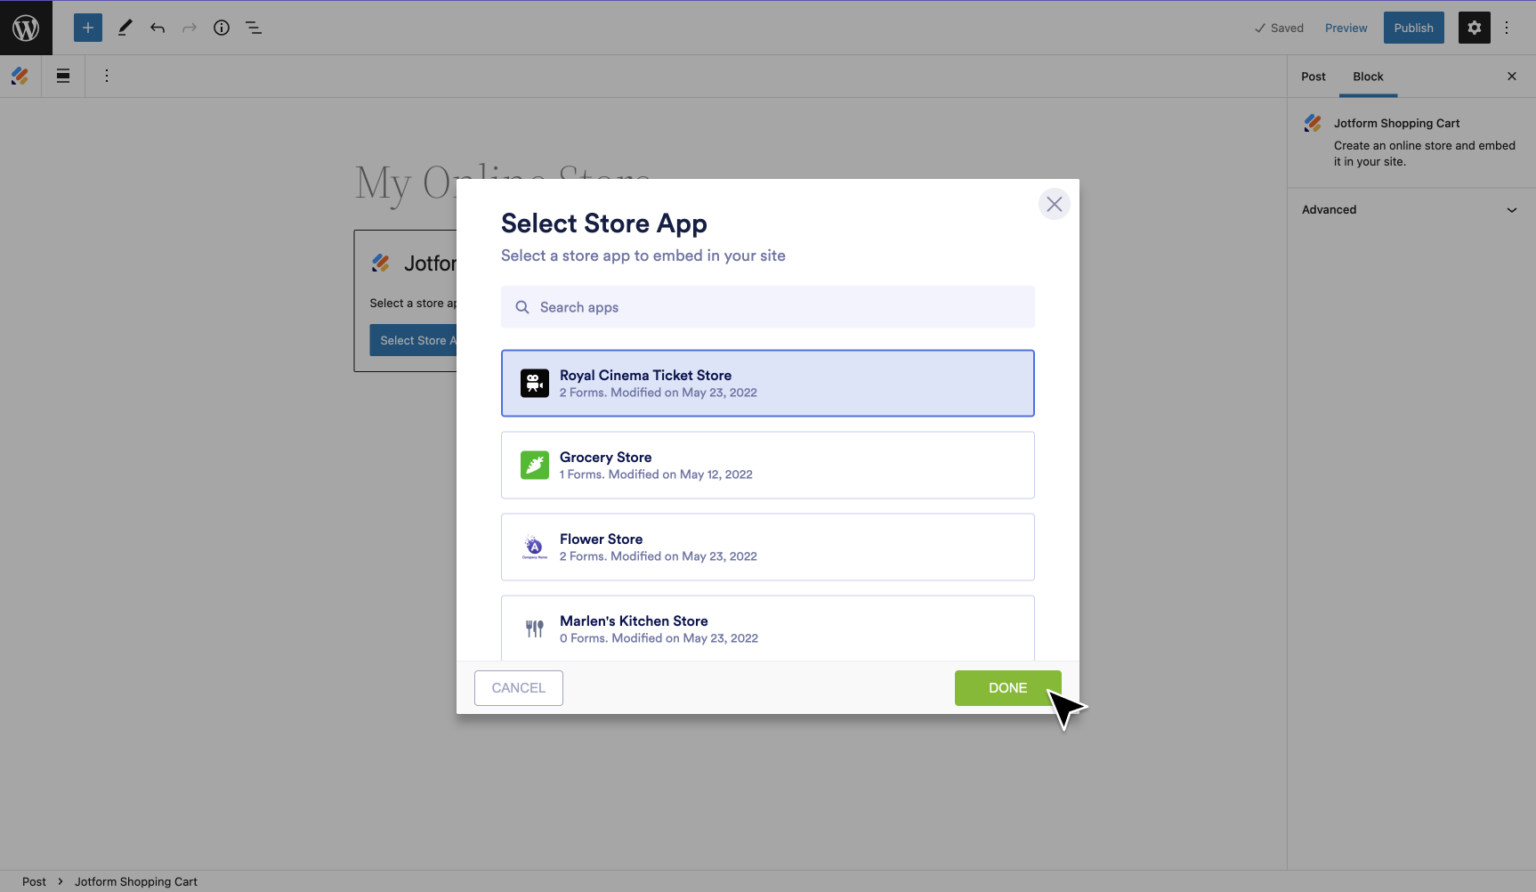Open editor settings via the gear icon
The image size is (1536, 892).
click(1474, 27)
